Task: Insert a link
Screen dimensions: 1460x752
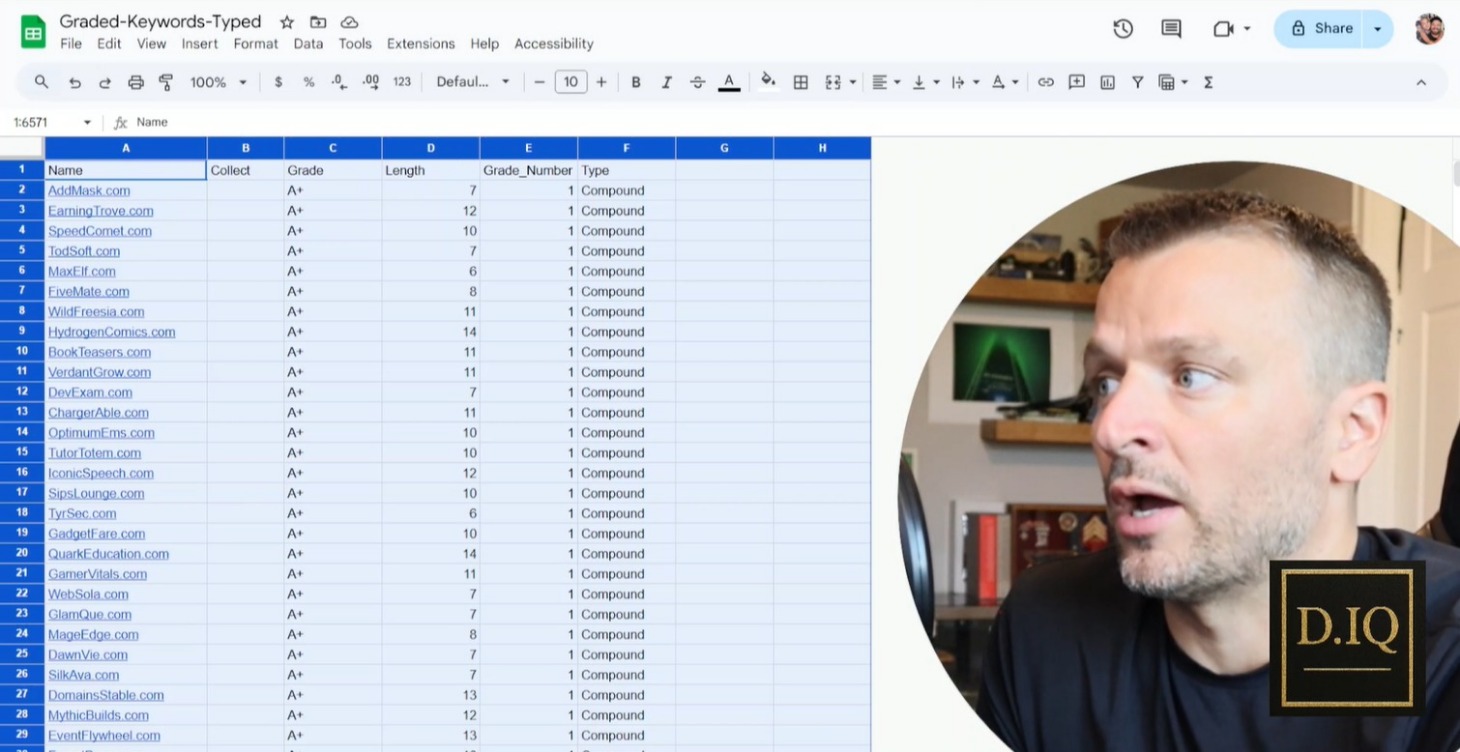Action: pos(1045,83)
